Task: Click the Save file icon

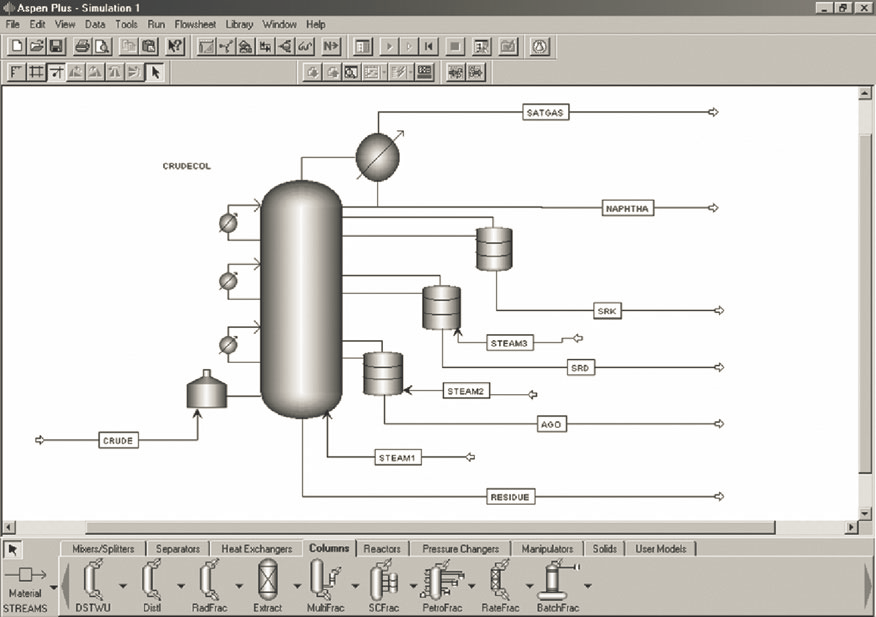Action: click(x=56, y=46)
